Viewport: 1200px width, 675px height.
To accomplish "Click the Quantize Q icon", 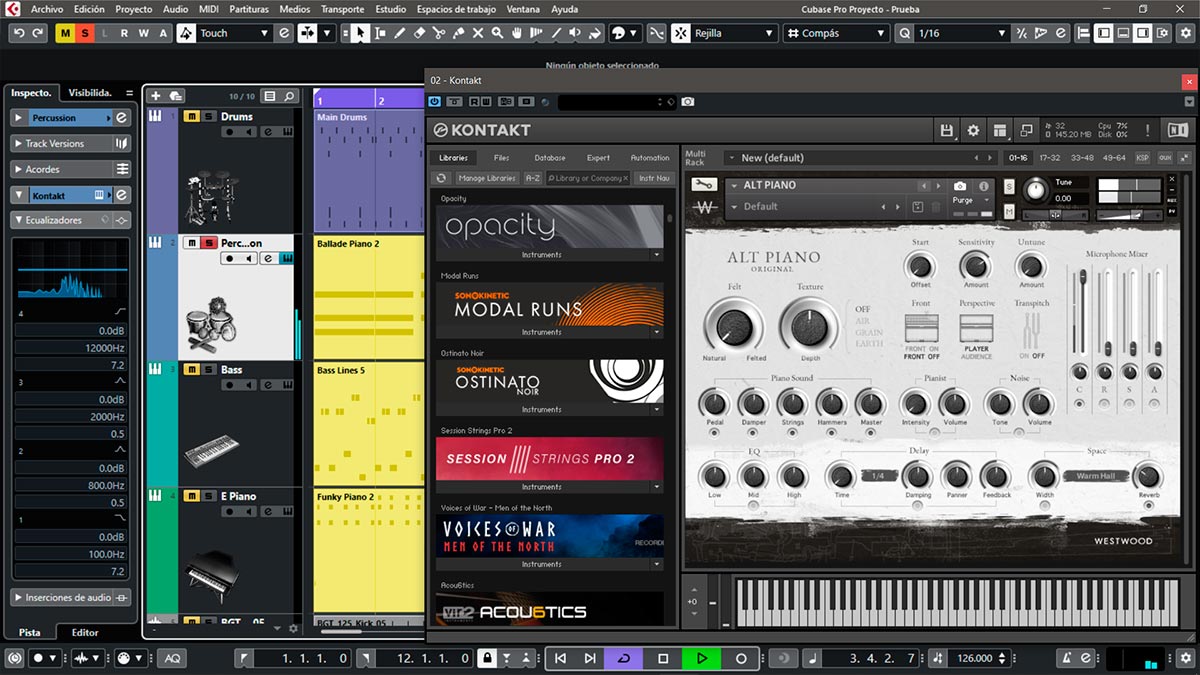I will tap(904, 33).
